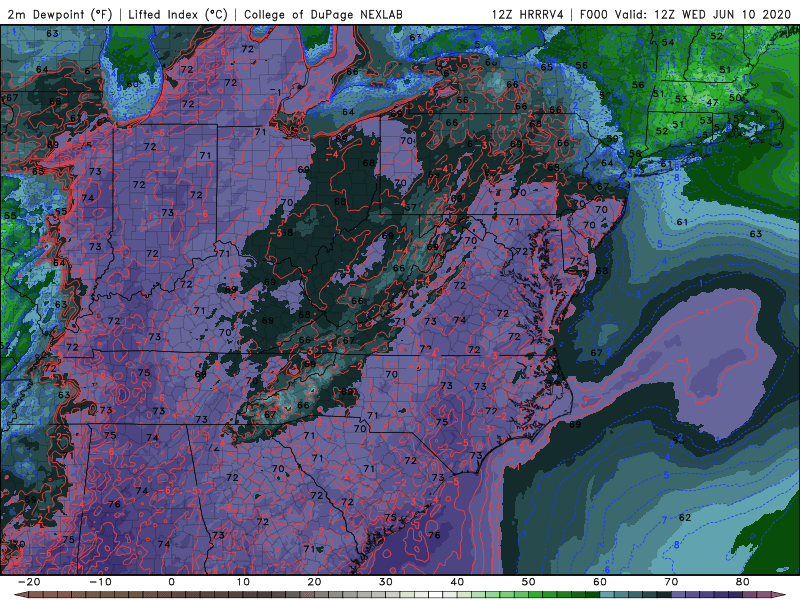Click the -10 label on the color scale

[100, 582]
